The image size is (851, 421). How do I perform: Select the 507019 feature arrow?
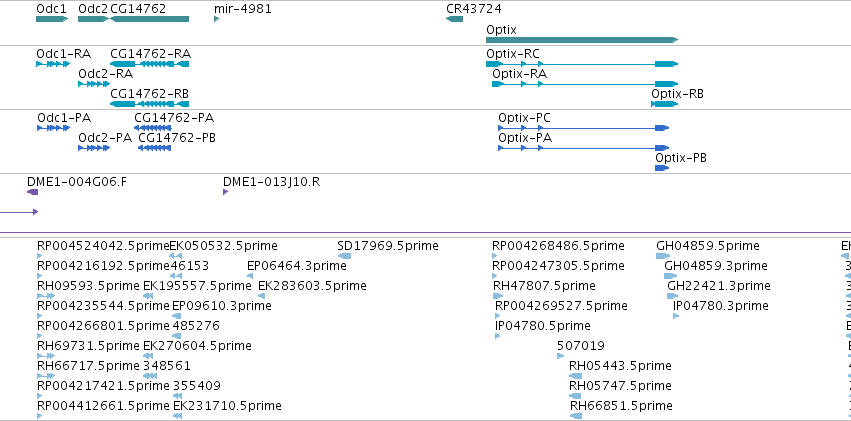click(x=560, y=356)
